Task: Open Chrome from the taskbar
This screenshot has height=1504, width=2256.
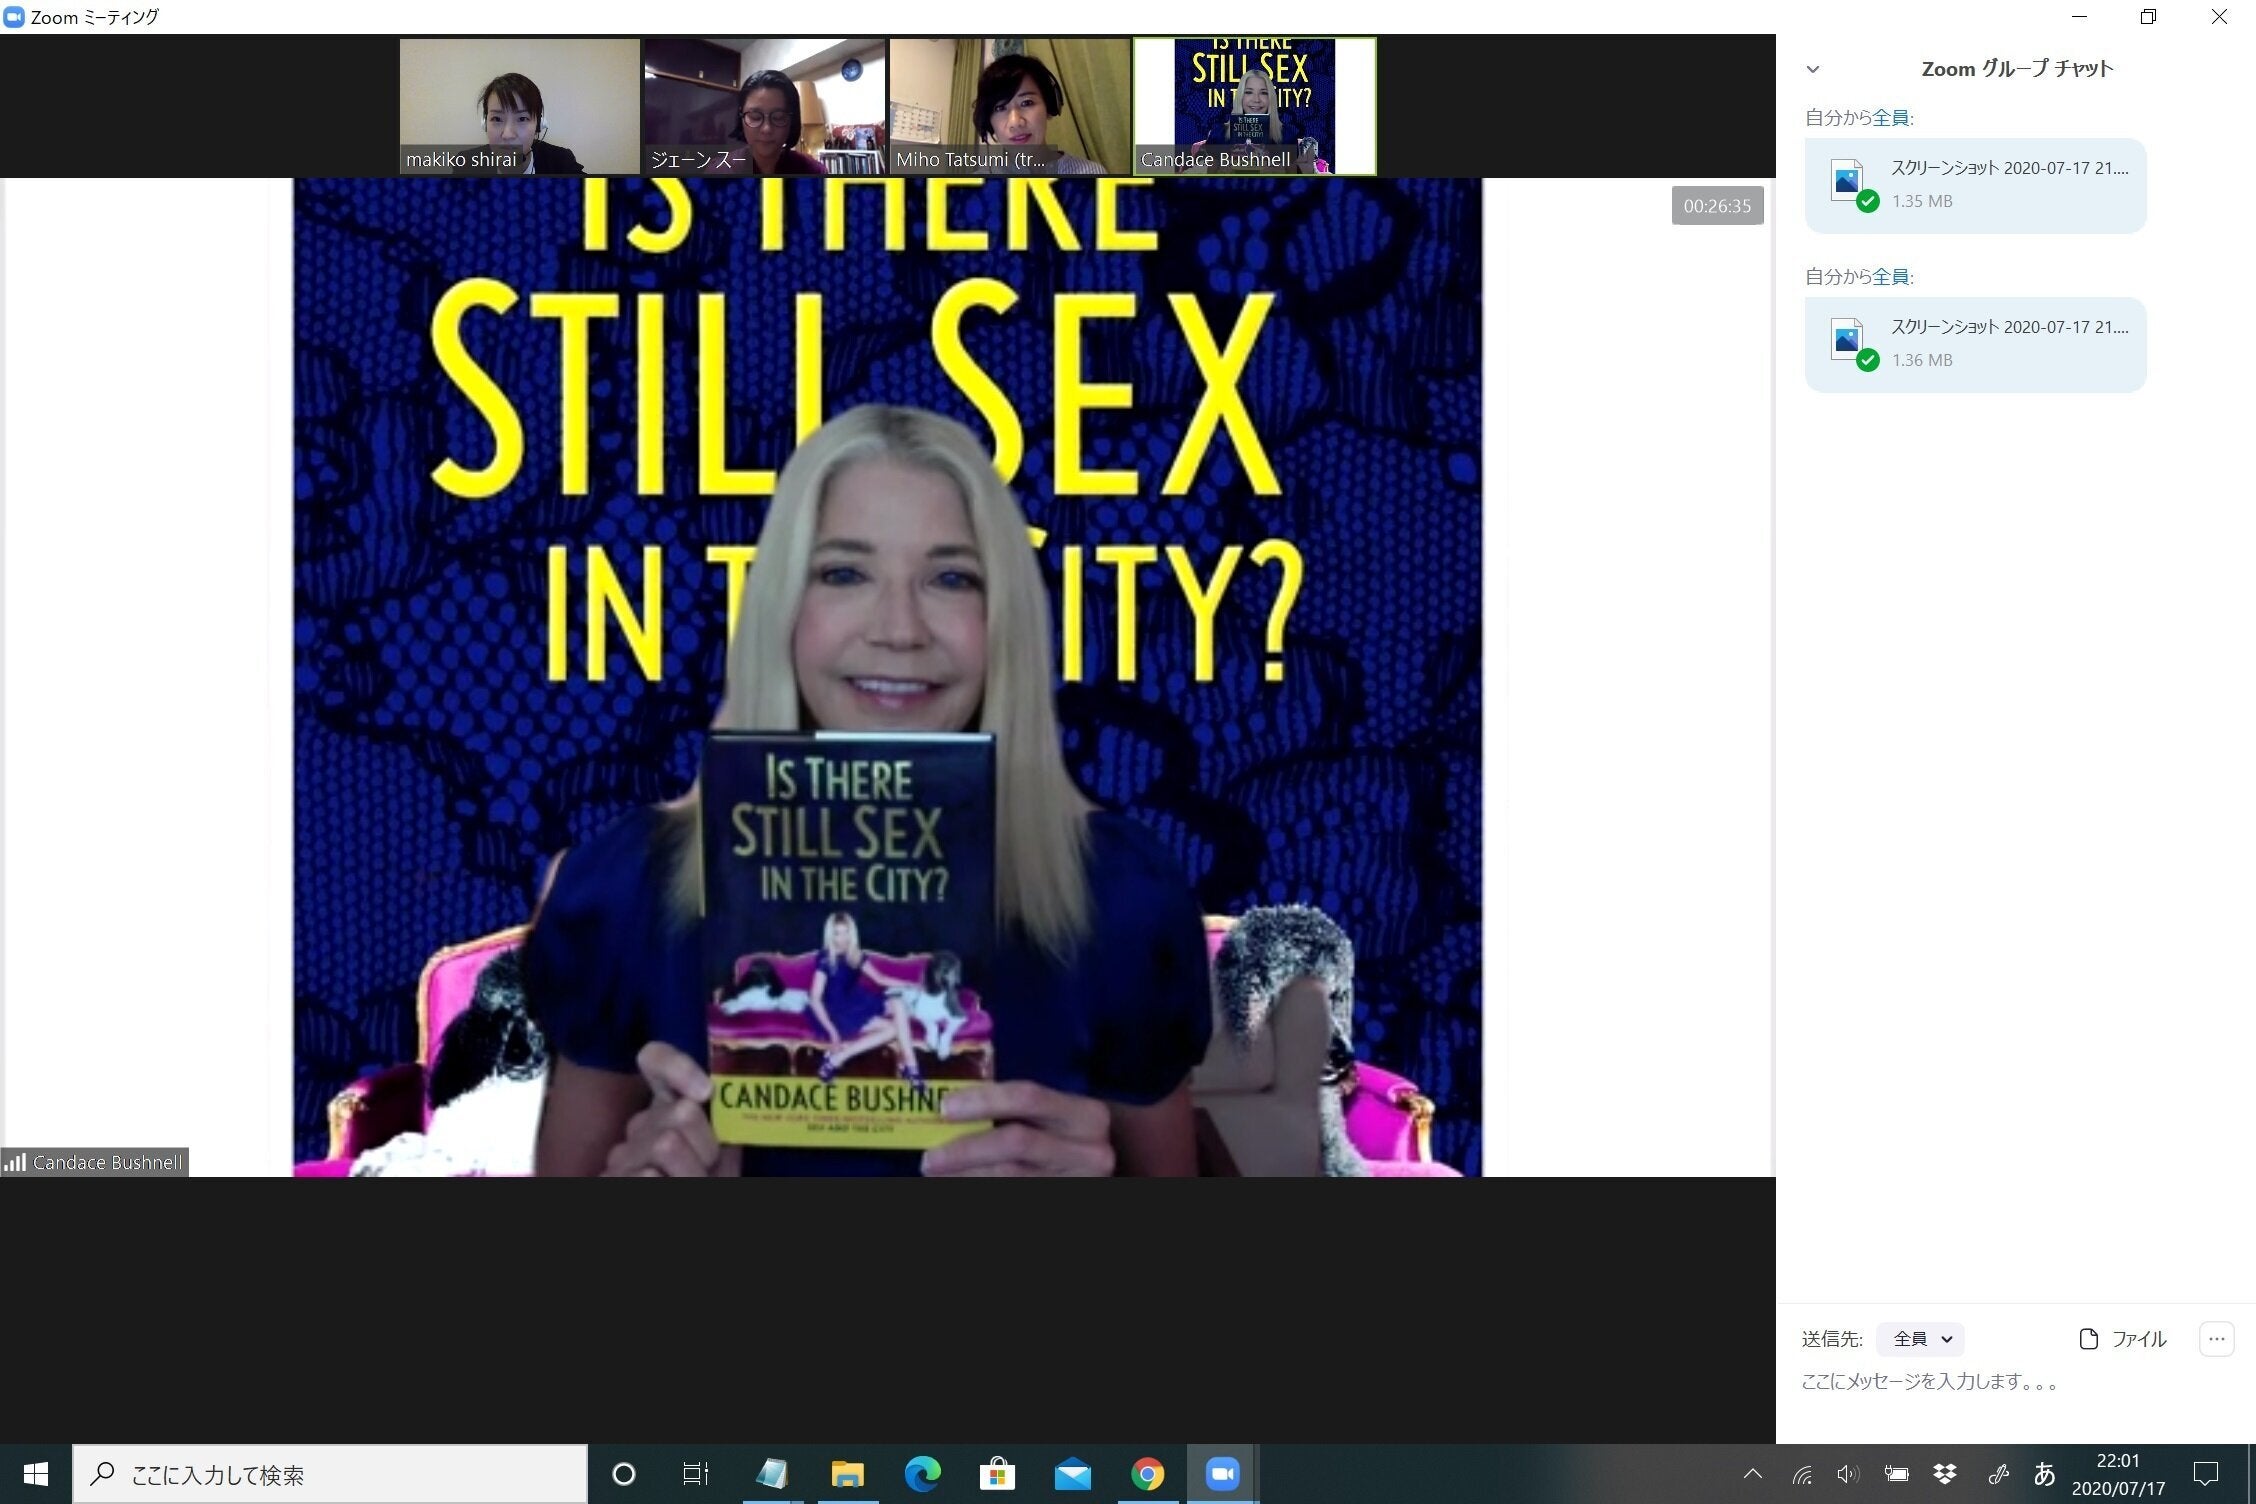Action: (1147, 1474)
